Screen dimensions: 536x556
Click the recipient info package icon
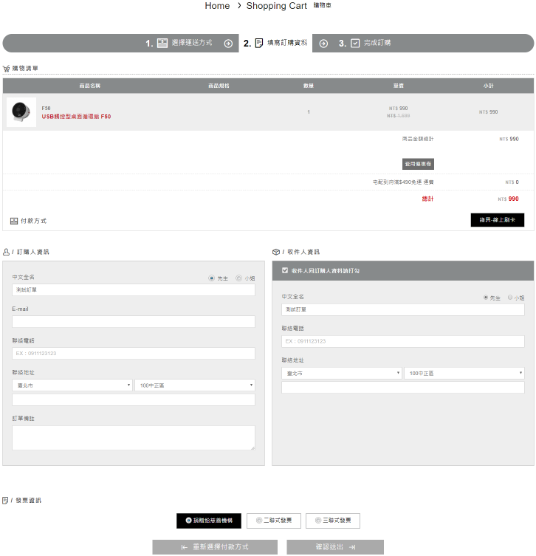pos(276,252)
